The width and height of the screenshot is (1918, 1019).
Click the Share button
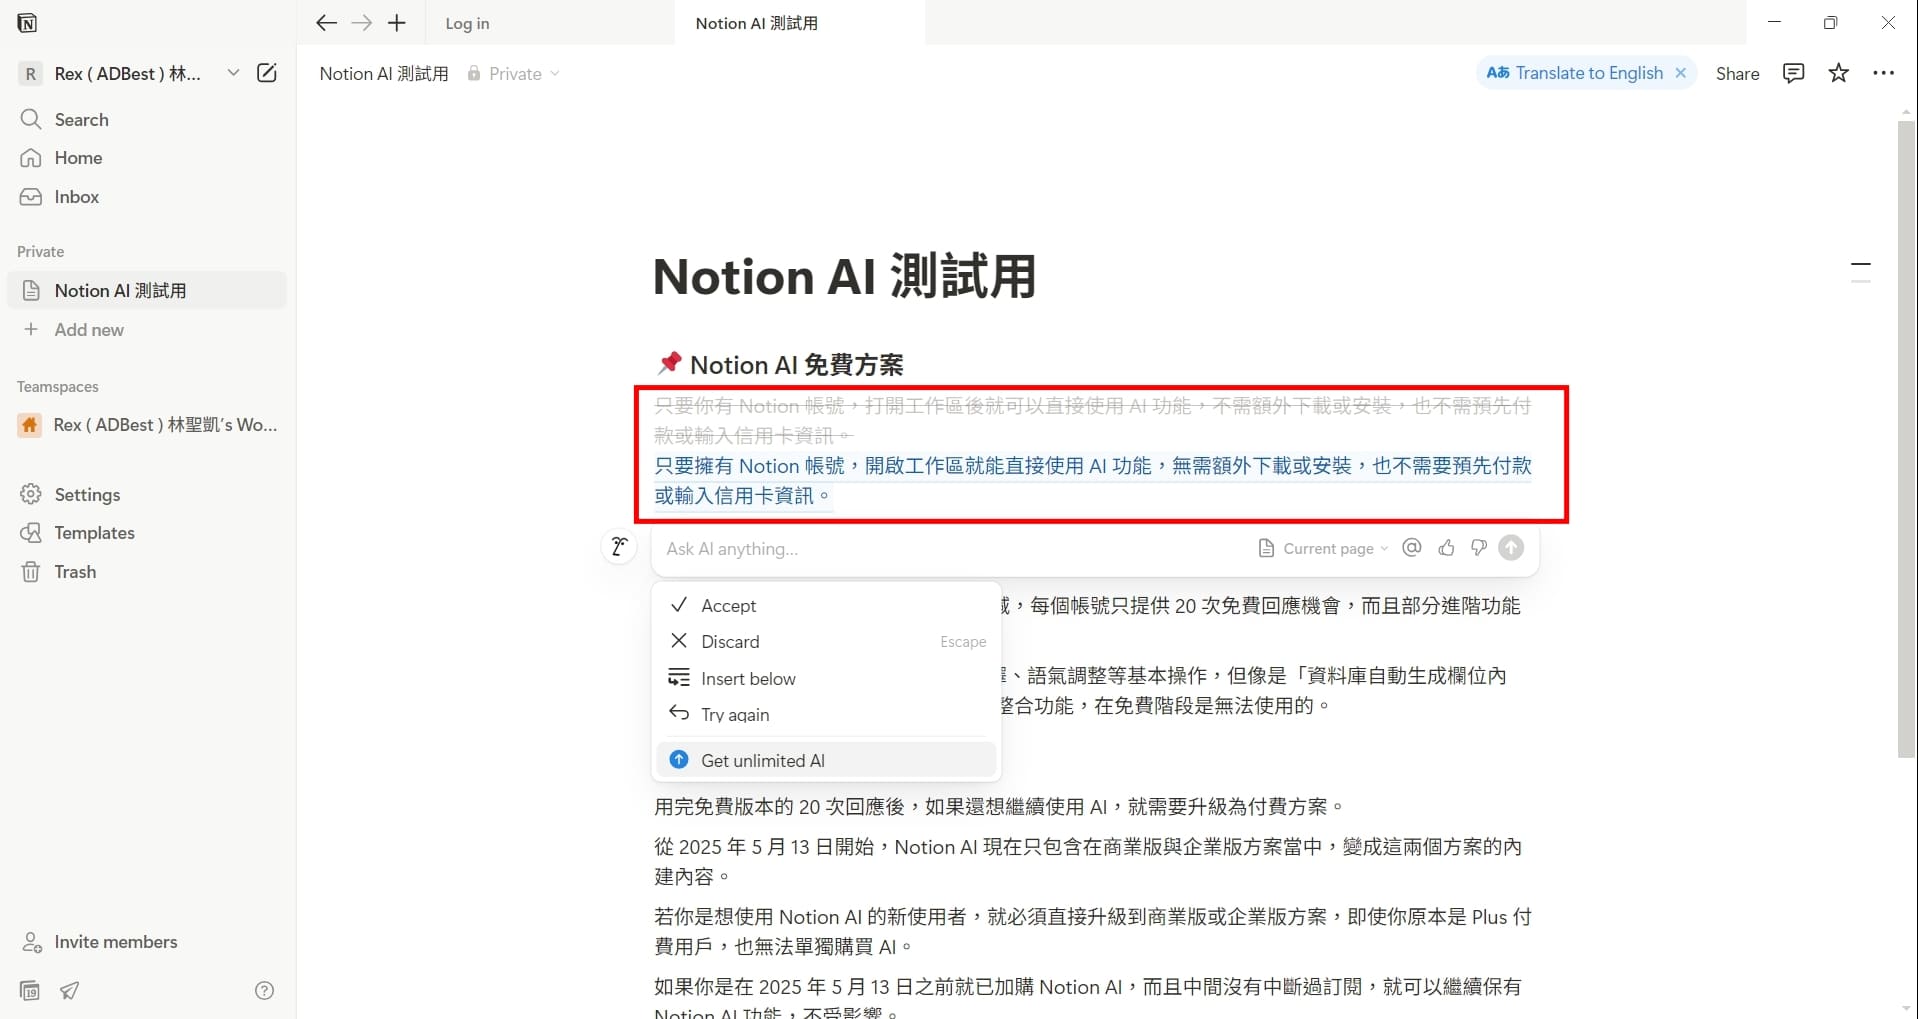[x=1737, y=73]
